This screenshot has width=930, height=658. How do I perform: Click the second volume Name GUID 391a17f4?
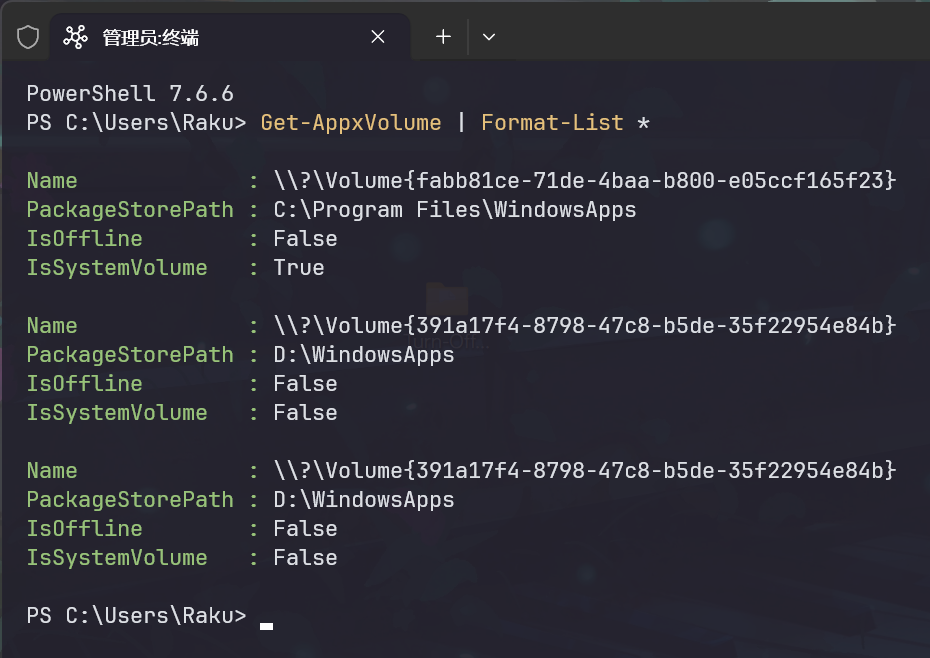585,325
